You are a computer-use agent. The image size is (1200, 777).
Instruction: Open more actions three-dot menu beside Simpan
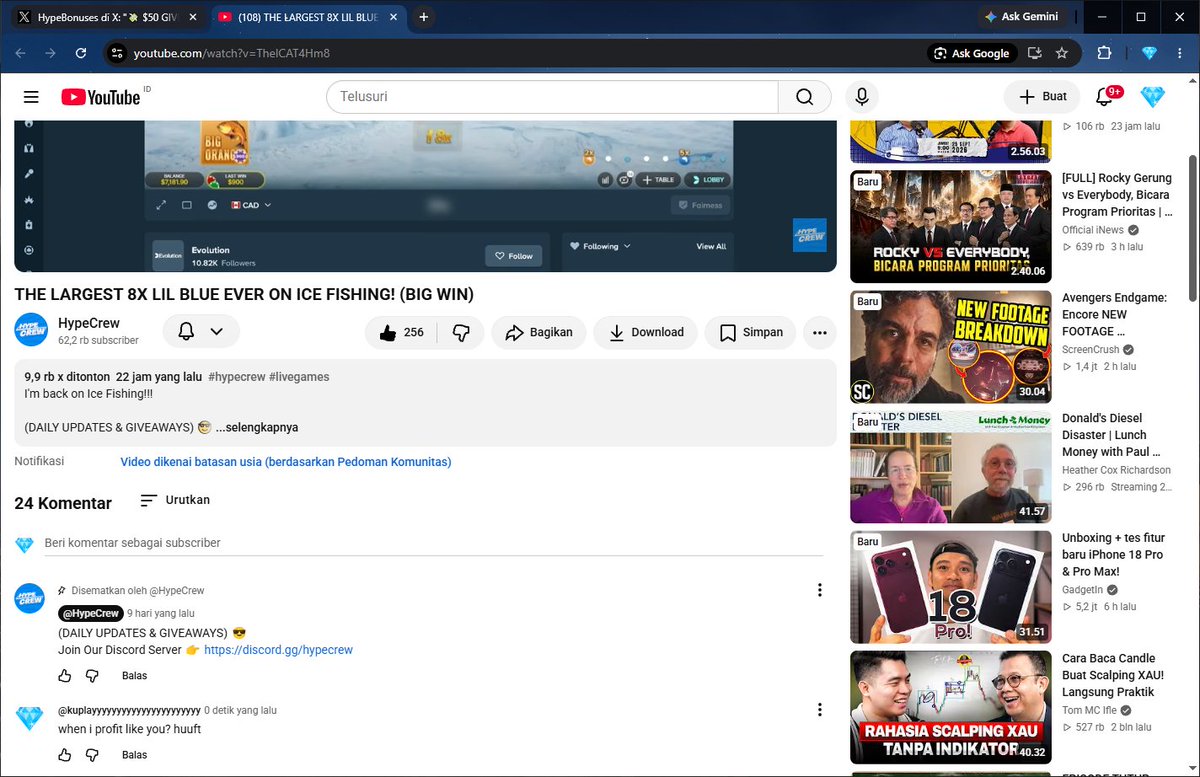click(820, 332)
